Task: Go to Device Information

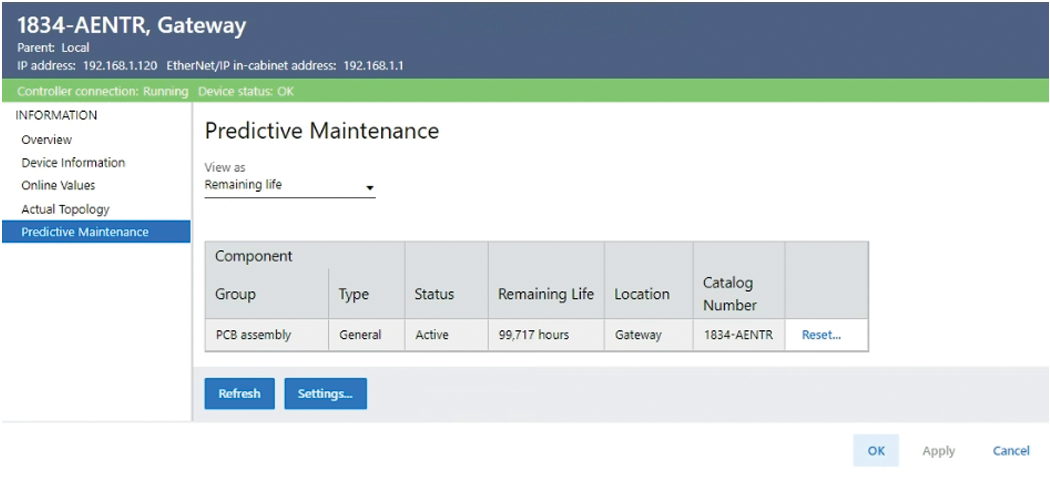Action: point(73,163)
